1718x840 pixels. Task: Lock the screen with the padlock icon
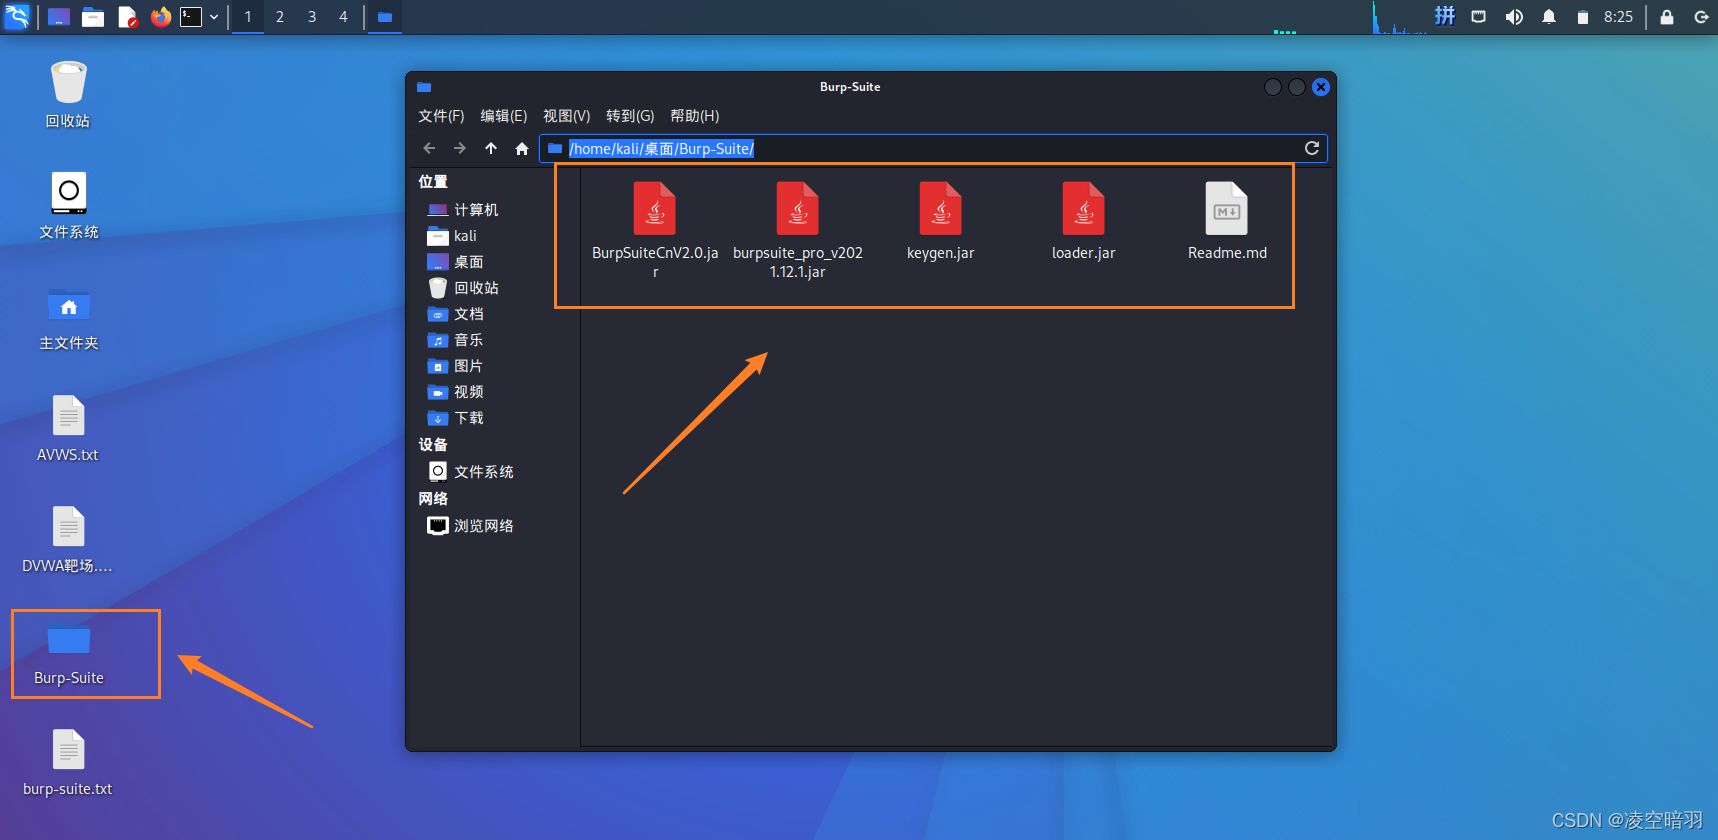pos(1667,17)
